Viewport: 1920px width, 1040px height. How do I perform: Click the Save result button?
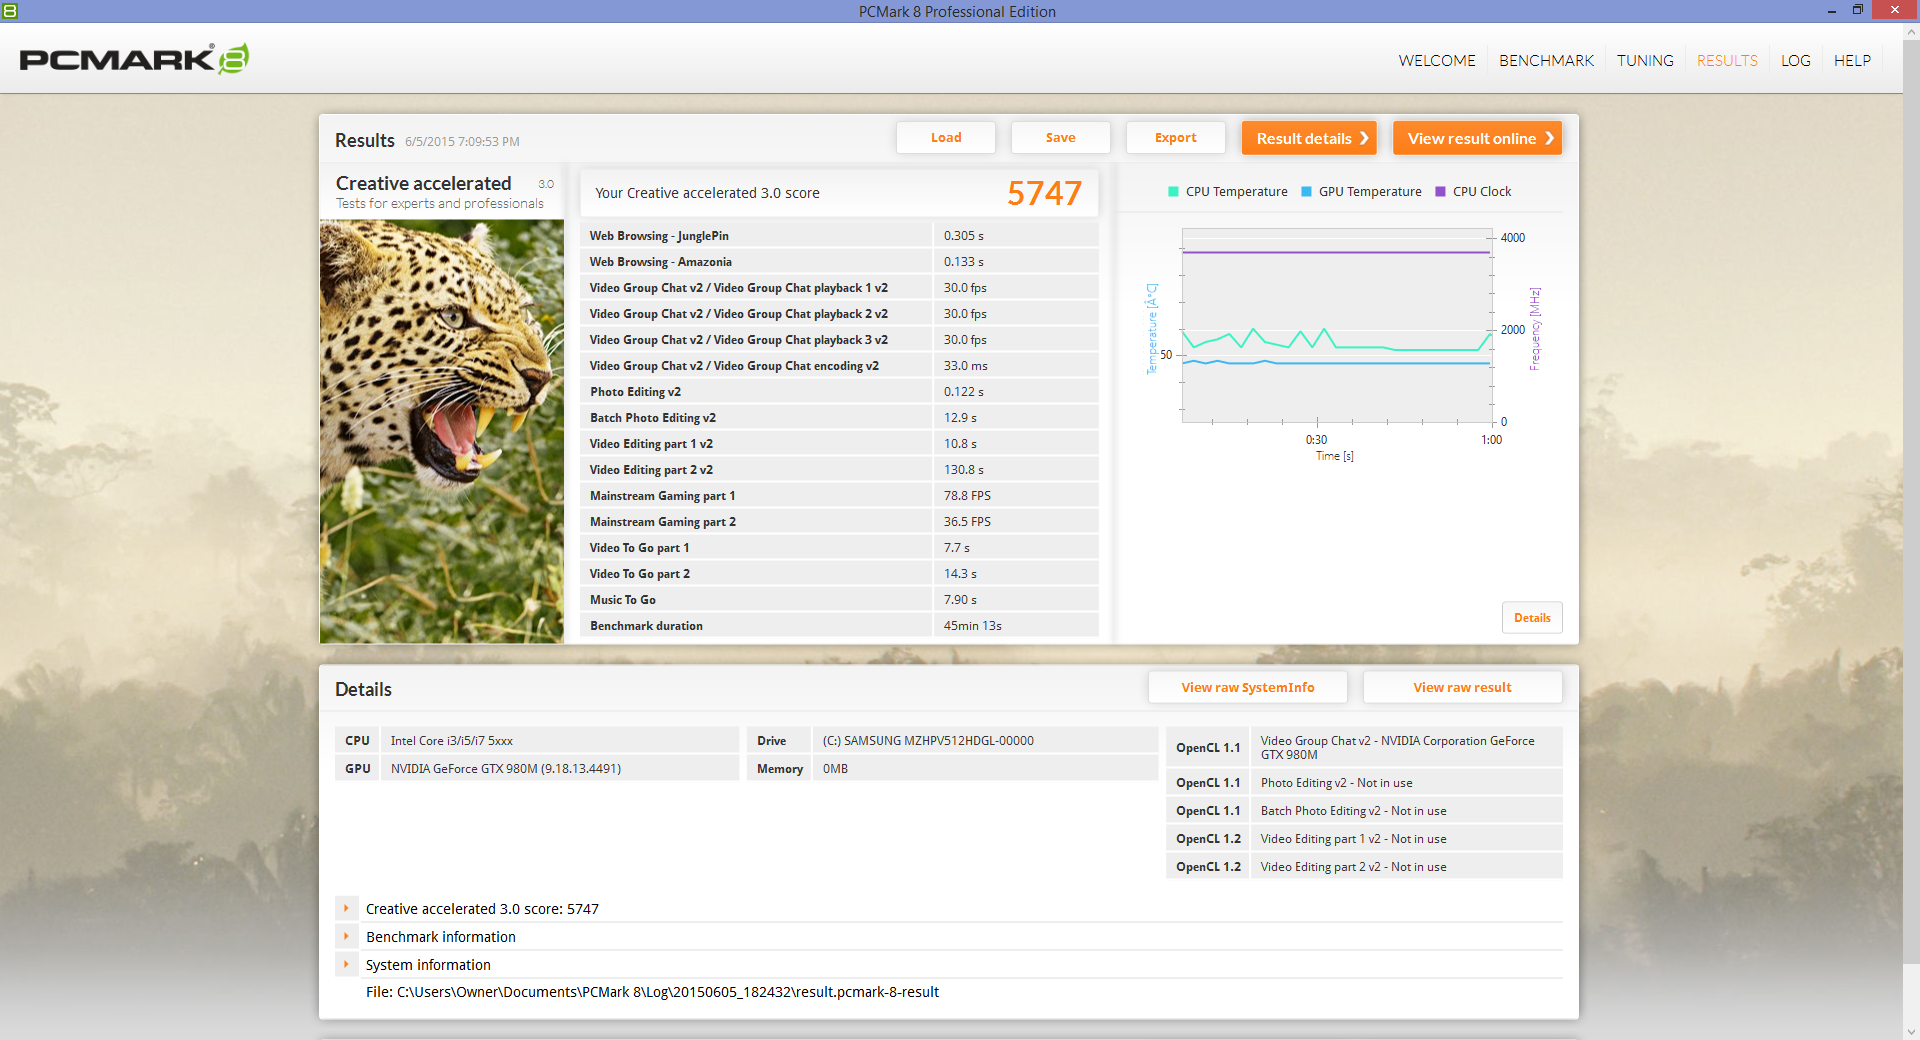click(x=1061, y=138)
